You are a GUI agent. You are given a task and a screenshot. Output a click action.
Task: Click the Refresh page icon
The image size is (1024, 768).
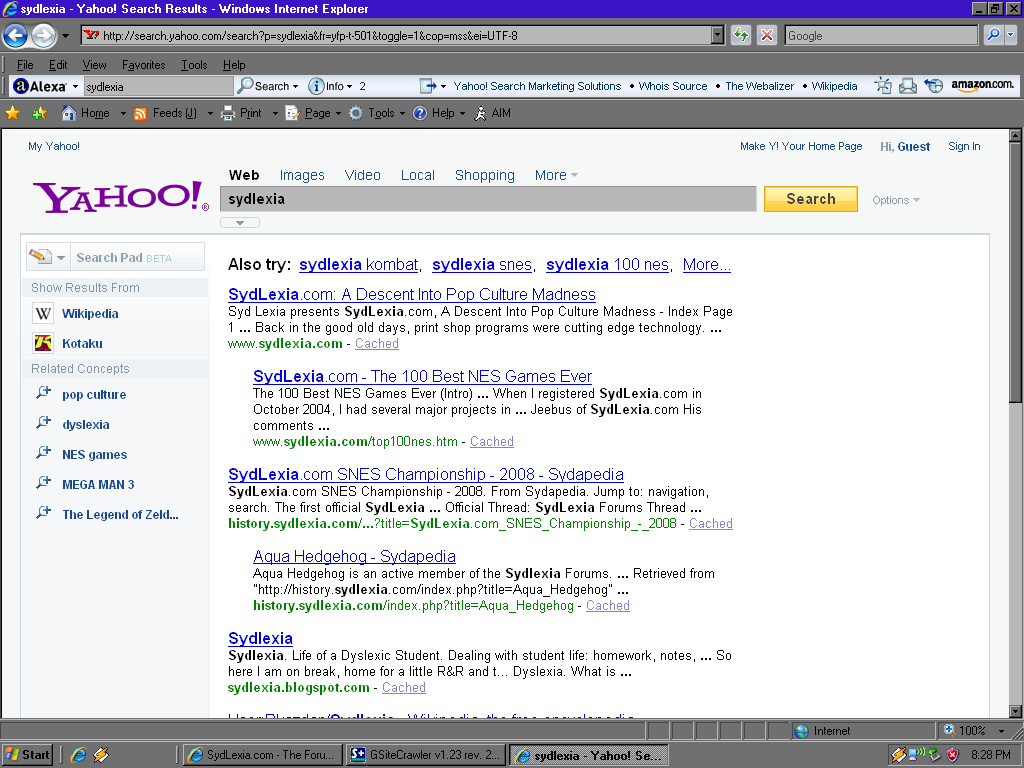coord(741,36)
